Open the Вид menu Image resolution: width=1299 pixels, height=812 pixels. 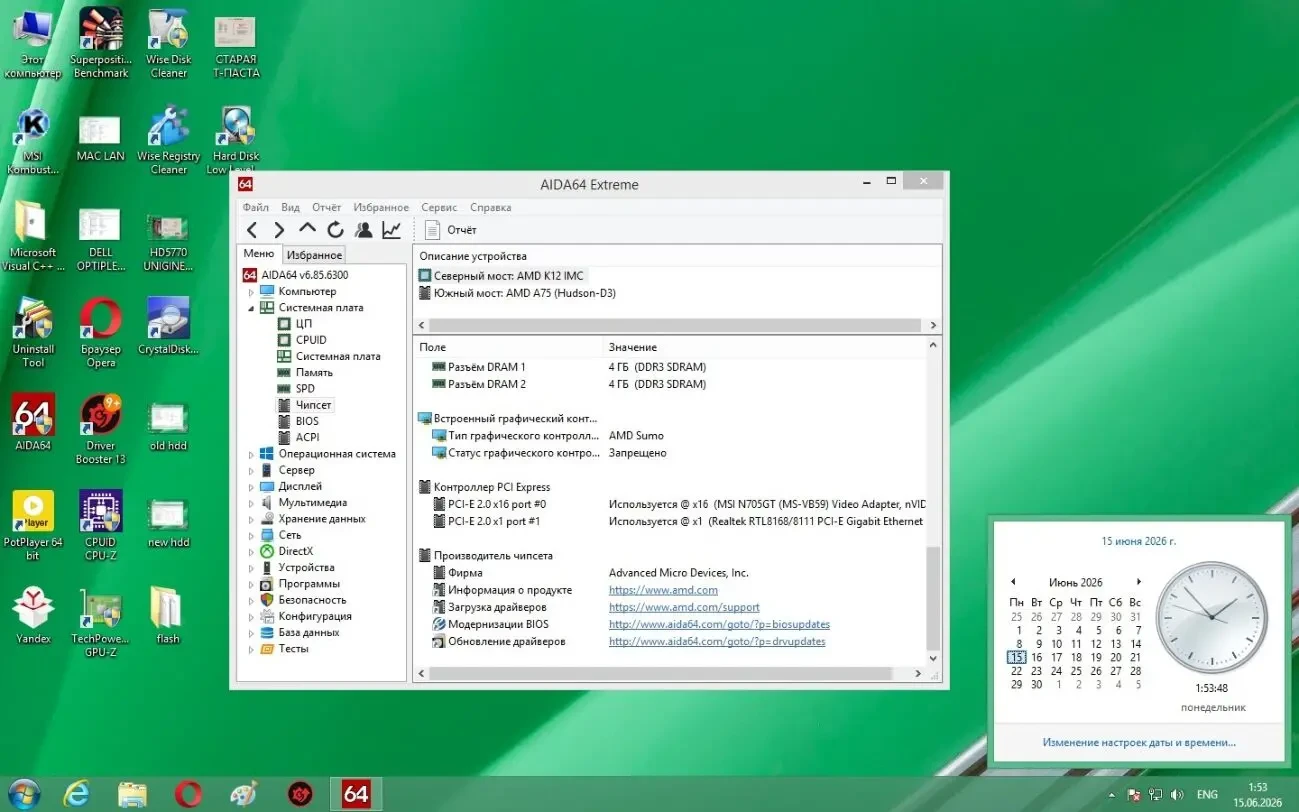(x=290, y=207)
